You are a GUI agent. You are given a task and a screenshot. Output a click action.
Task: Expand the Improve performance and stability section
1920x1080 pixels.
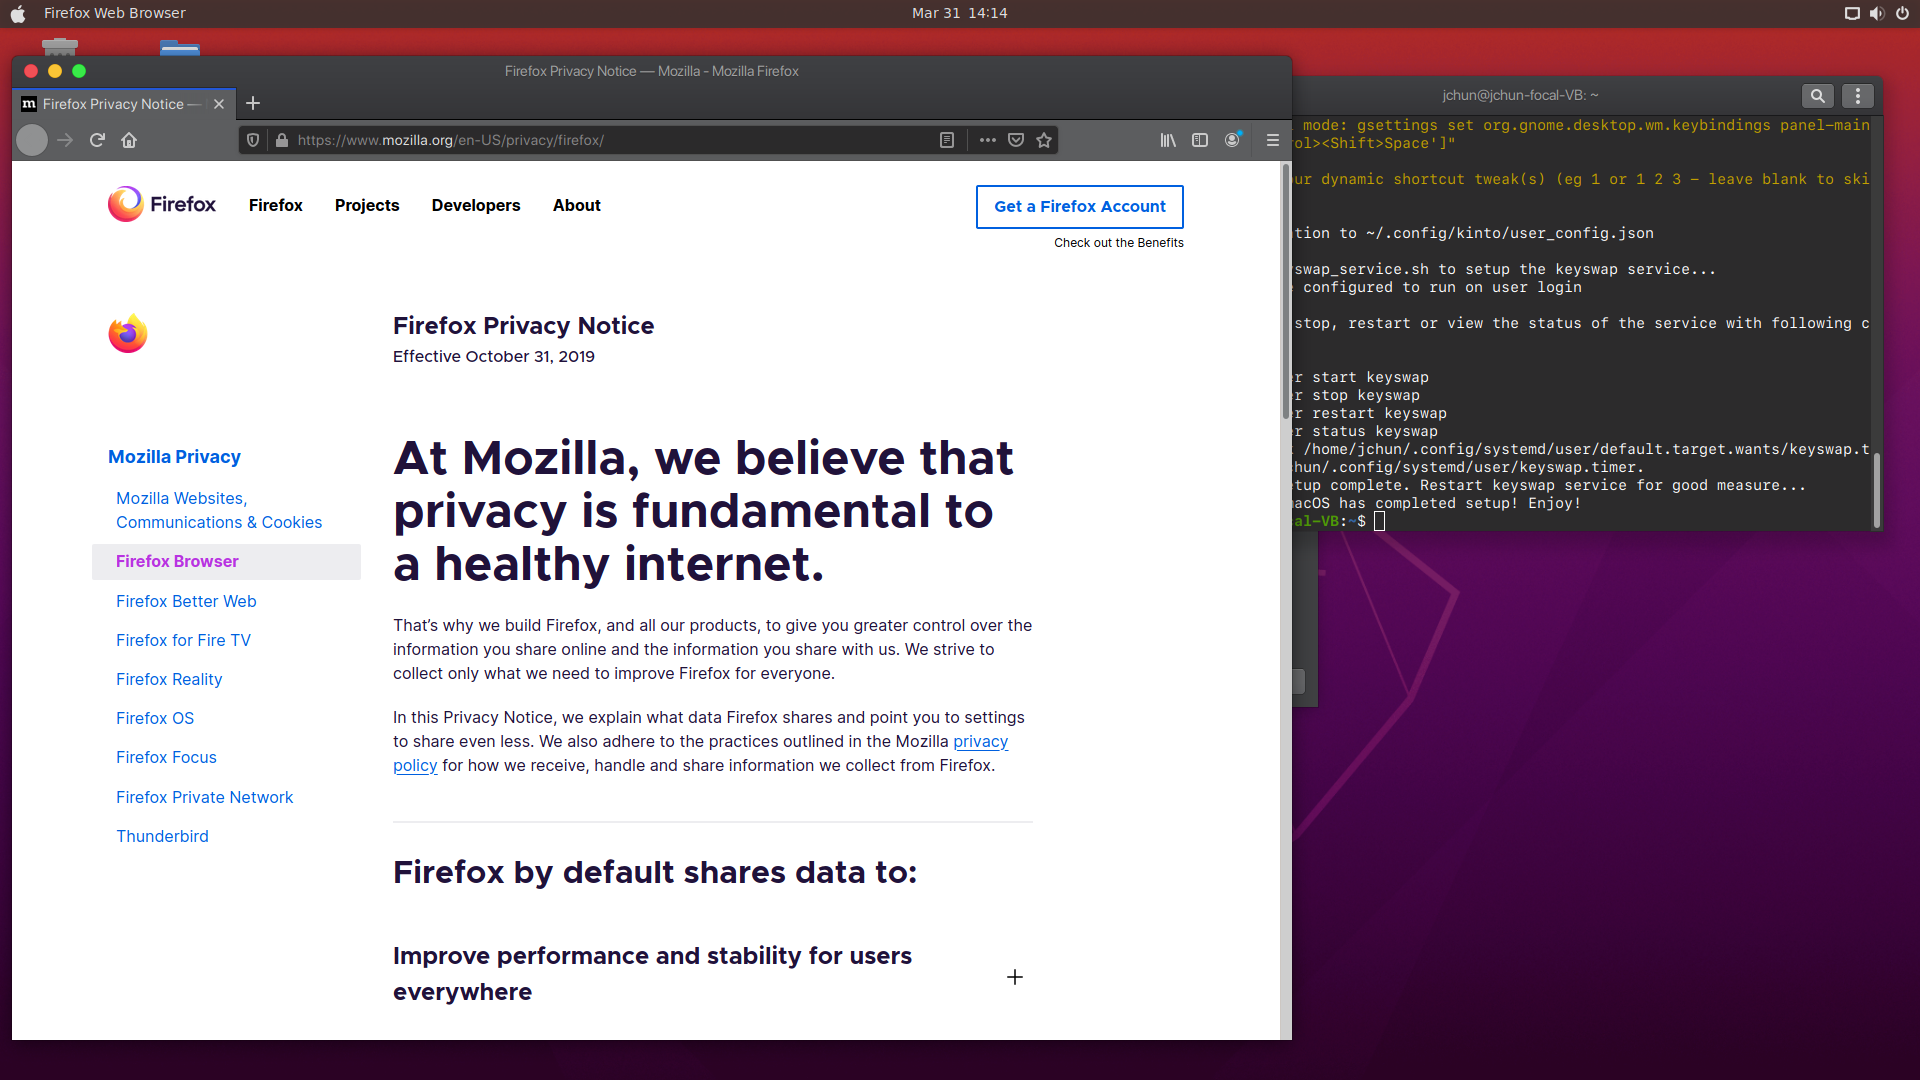(x=1014, y=977)
